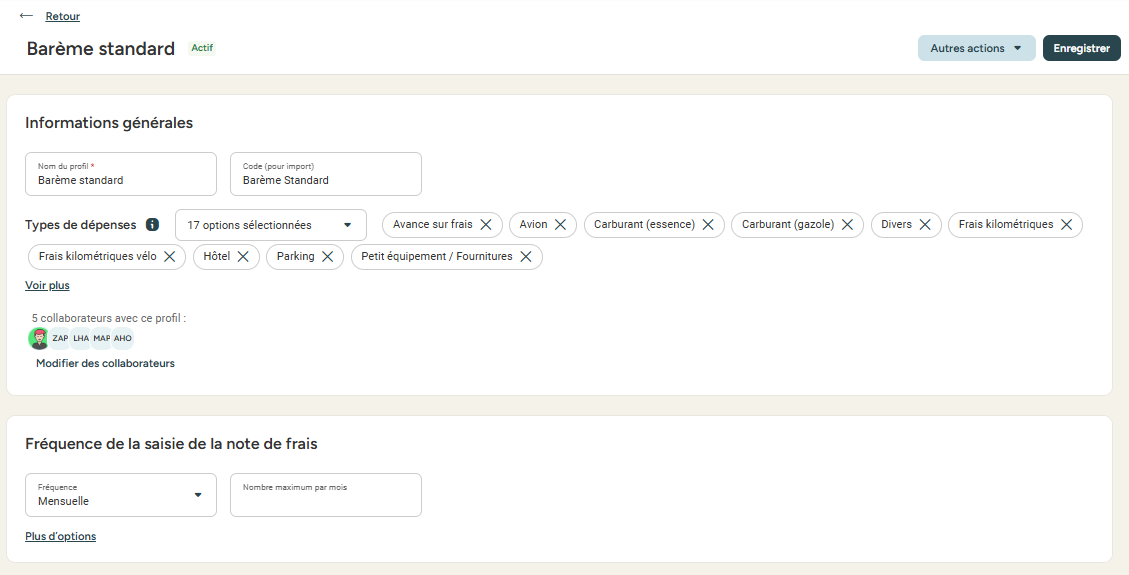Select the ZAP collaborator avatar
The width and height of the screenshot is (1129, 575).
(60, 338)
